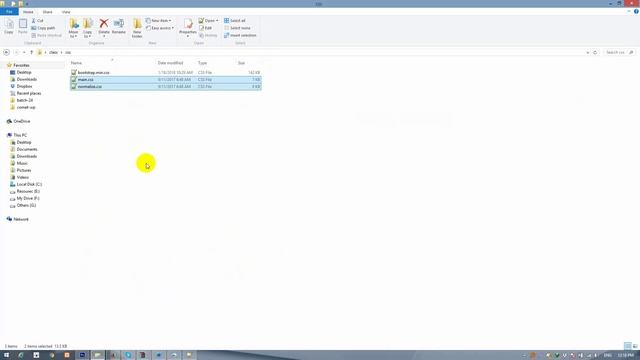Open OneDrive in the navigation pane
This screenshot has height=360, width=640.
[x=22, y=121]
